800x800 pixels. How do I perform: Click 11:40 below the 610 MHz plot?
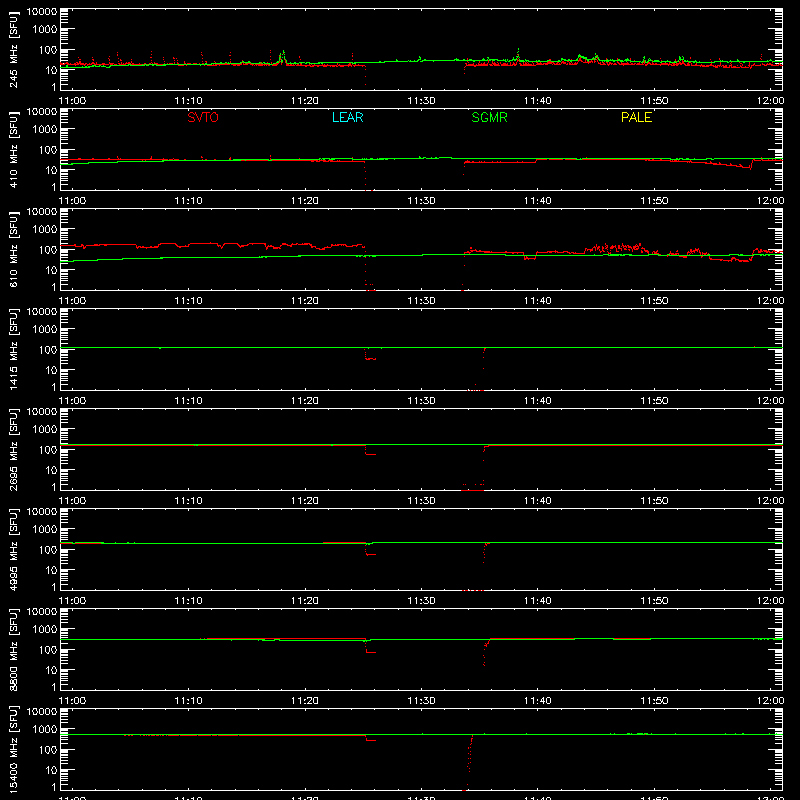538,301
